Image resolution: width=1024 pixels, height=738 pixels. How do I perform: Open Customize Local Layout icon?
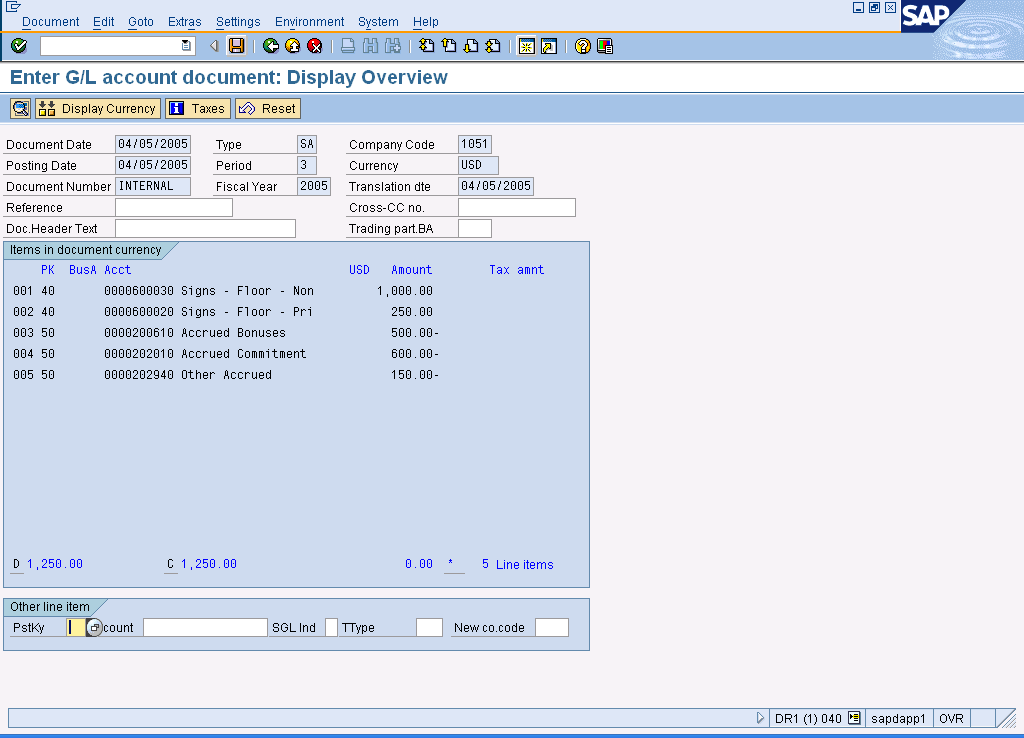(x=605, y=46)
